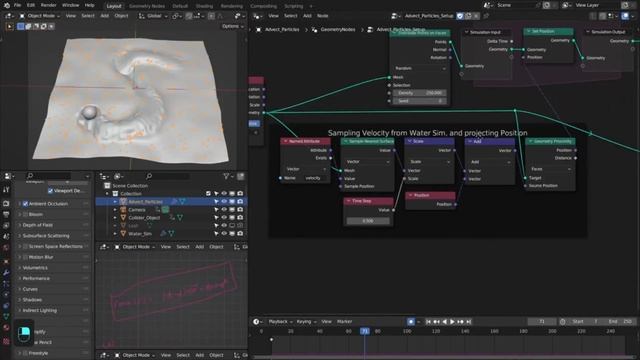
Task: Click the velocity Name field
Action: point(314,178)
